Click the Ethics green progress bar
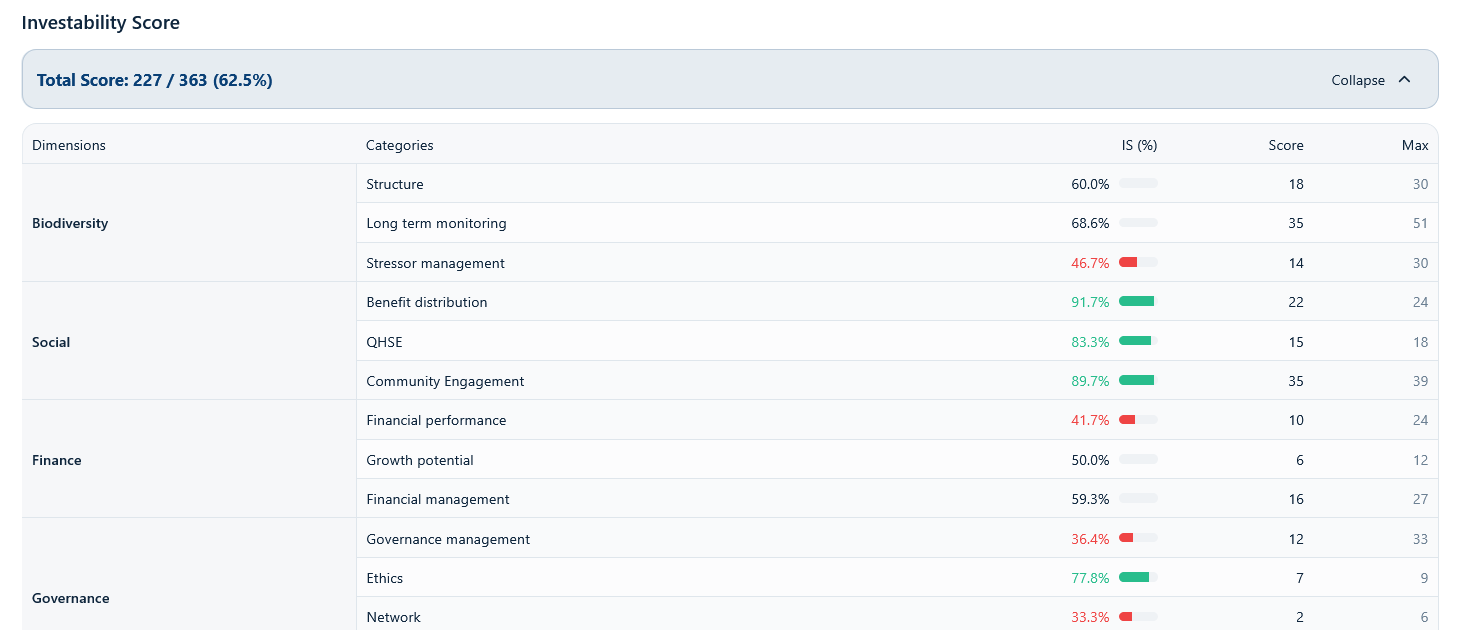Screen dimensions: 1464x630 pyautogui.click(x=1138, y=578)
